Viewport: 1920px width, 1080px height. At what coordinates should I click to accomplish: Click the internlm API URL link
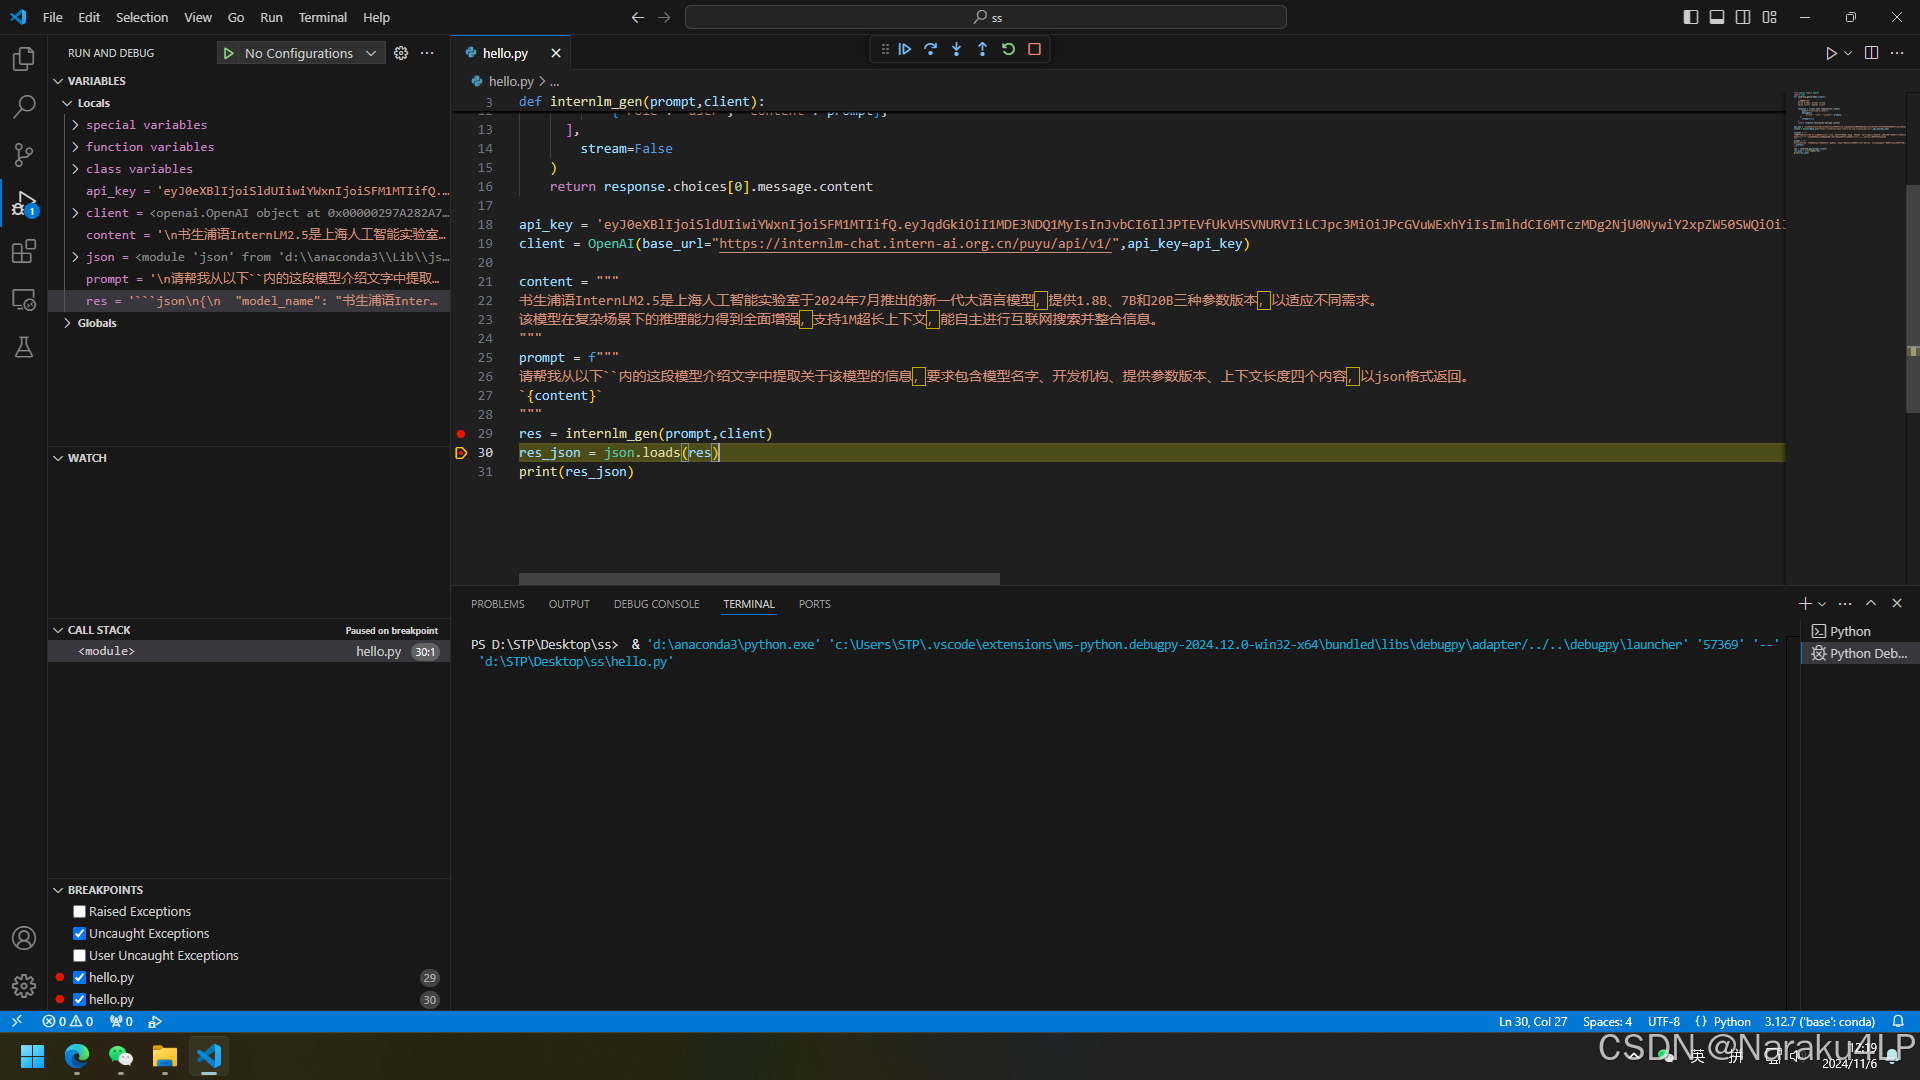click(x=915, y=243)
